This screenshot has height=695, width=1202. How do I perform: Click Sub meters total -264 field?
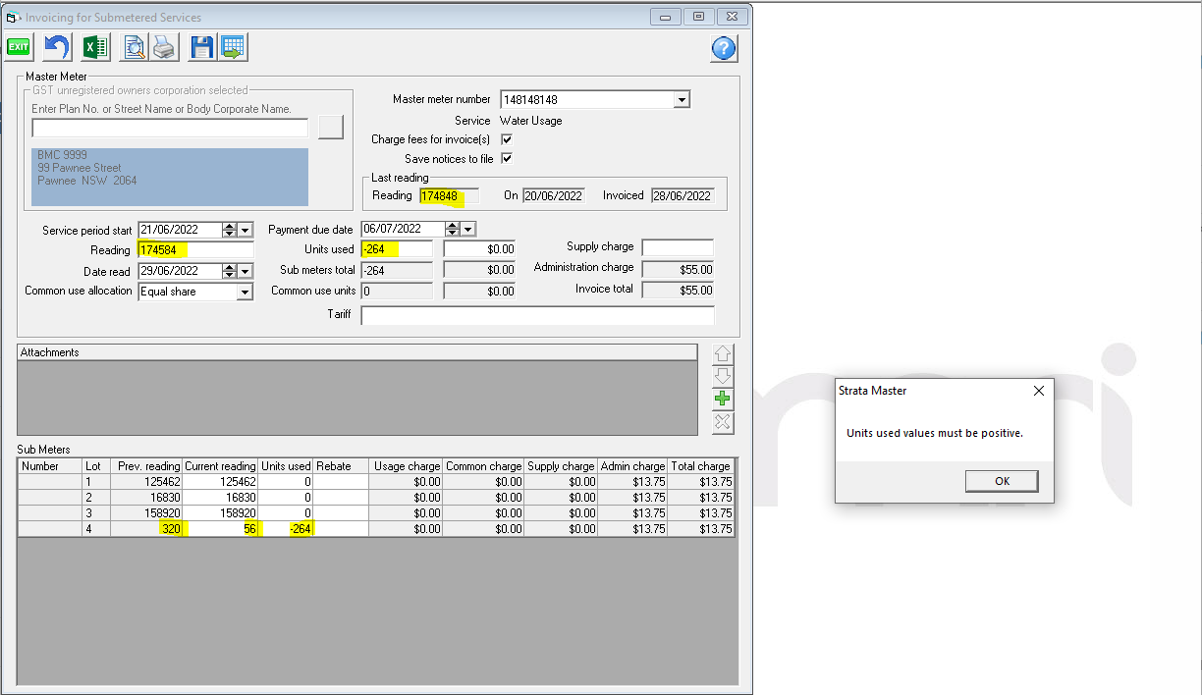coord(397,270)
